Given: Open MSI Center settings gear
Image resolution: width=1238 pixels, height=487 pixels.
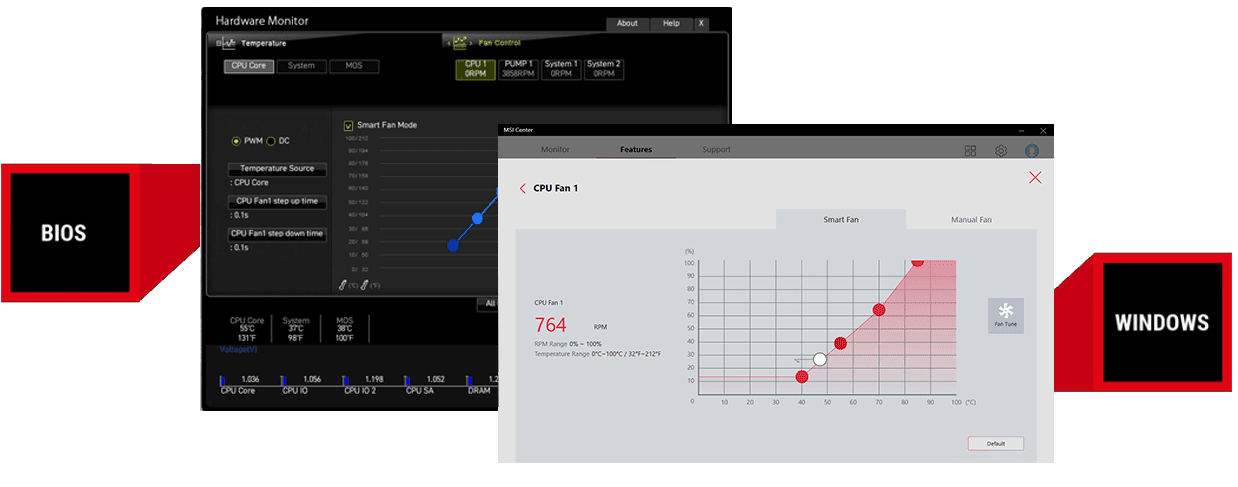Looking at the screenshot, I should click(x=1000, y=151).
